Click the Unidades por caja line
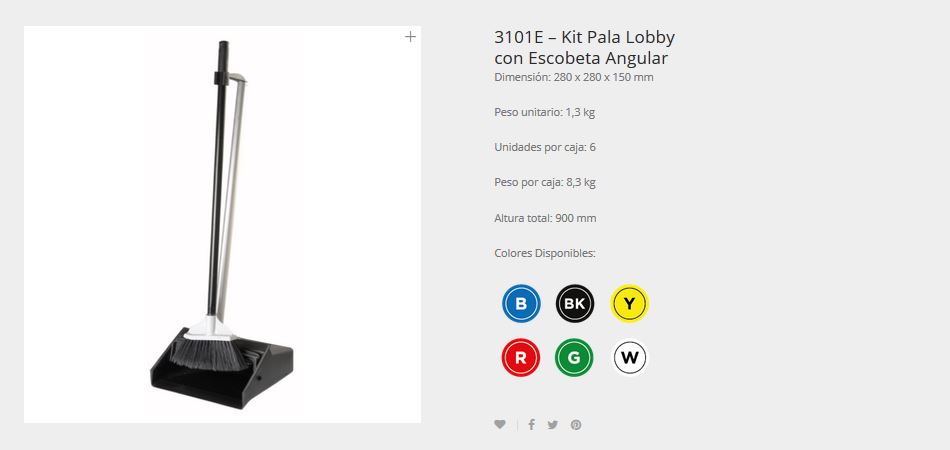Image resolution: width=950 pixels, height=450 pixels. tap(545, 147)
